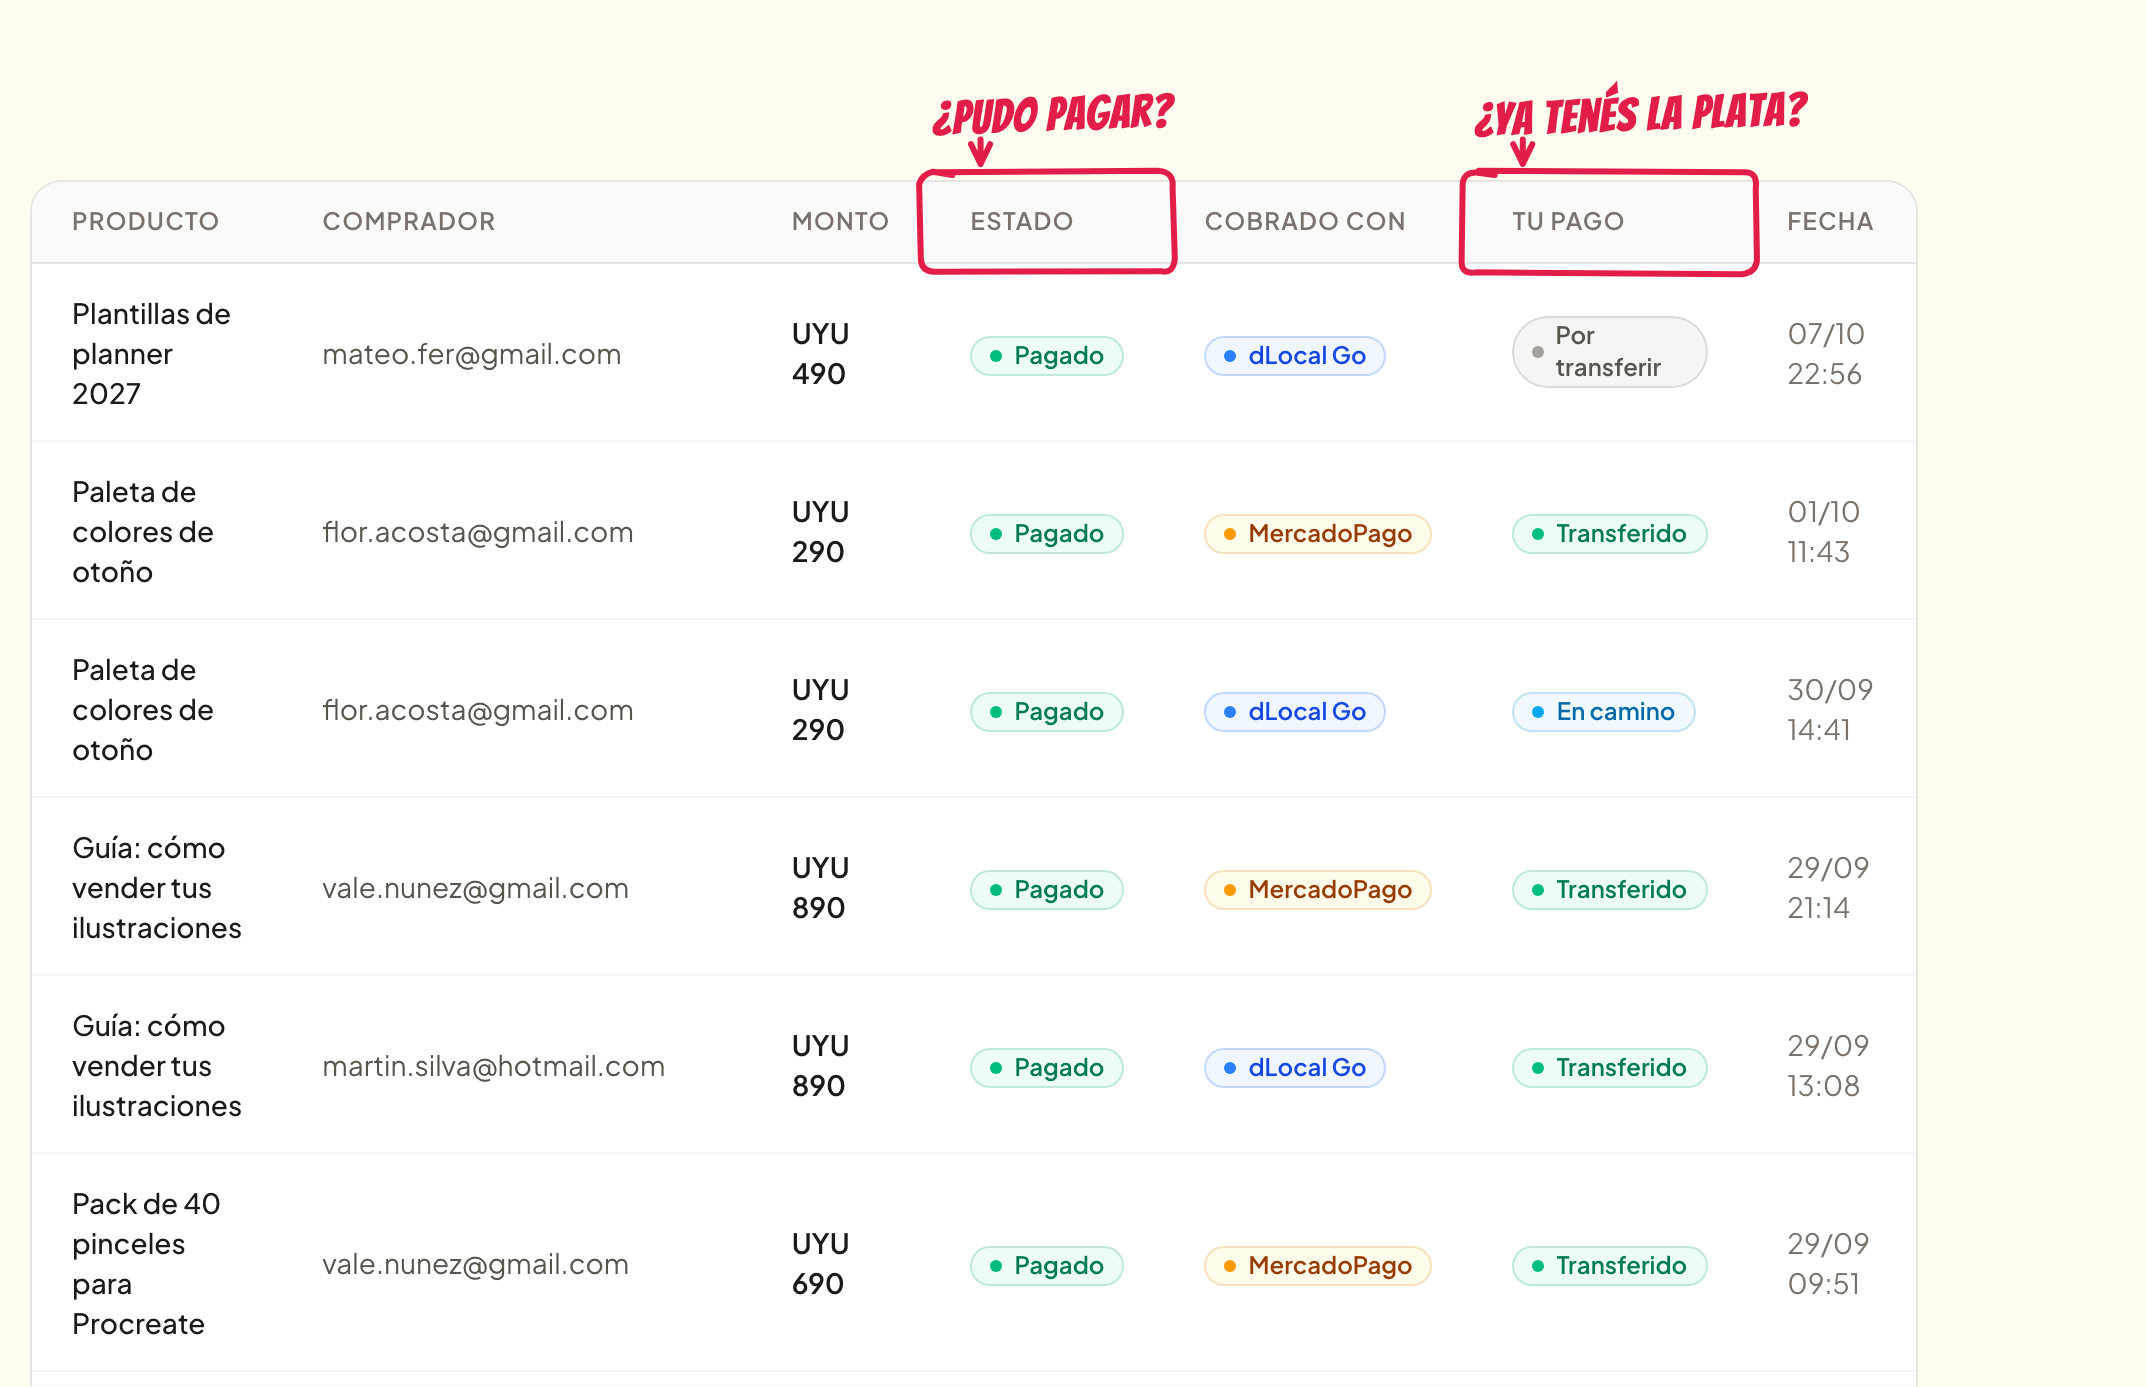Click the COBRADO CON column header
This screenshot has height=1387, width=2146.
click(x=1305, y=221)
